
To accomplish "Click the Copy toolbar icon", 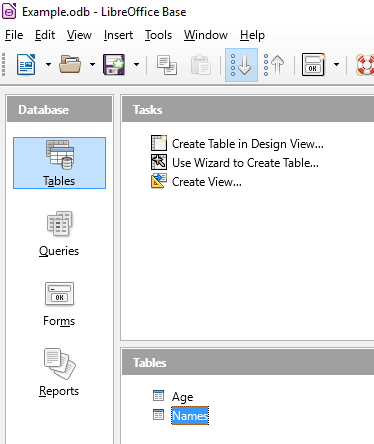I will click(x=167, y=65).
